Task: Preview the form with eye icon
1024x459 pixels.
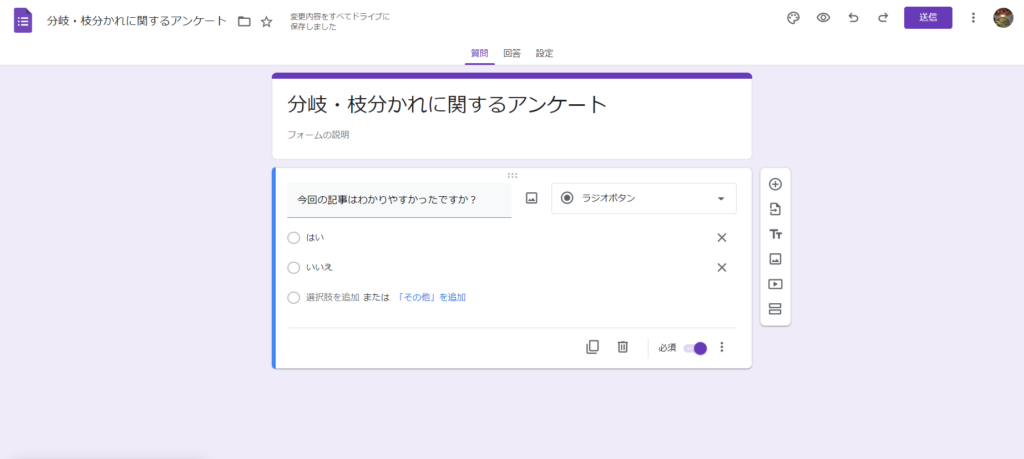Action: point(823,18)
